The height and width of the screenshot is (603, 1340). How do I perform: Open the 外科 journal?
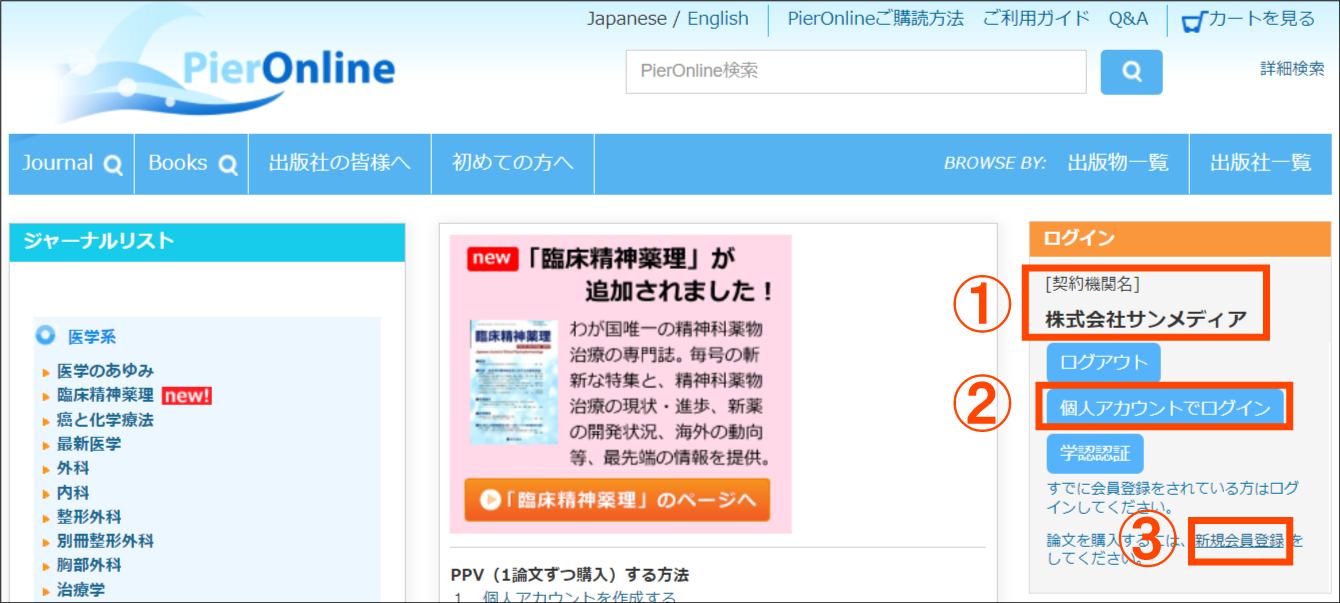coord(73,468)
